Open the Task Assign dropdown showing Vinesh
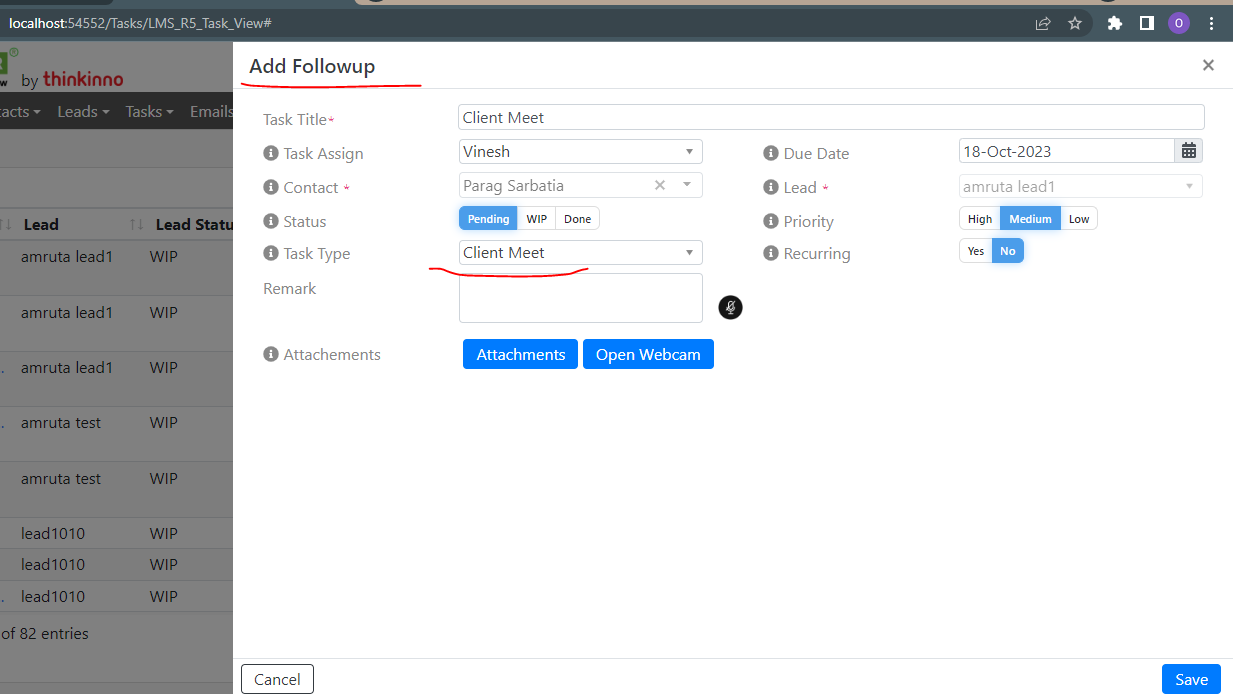The height and width of the screenshot is (694, 1233). click(x=581, y=151)
